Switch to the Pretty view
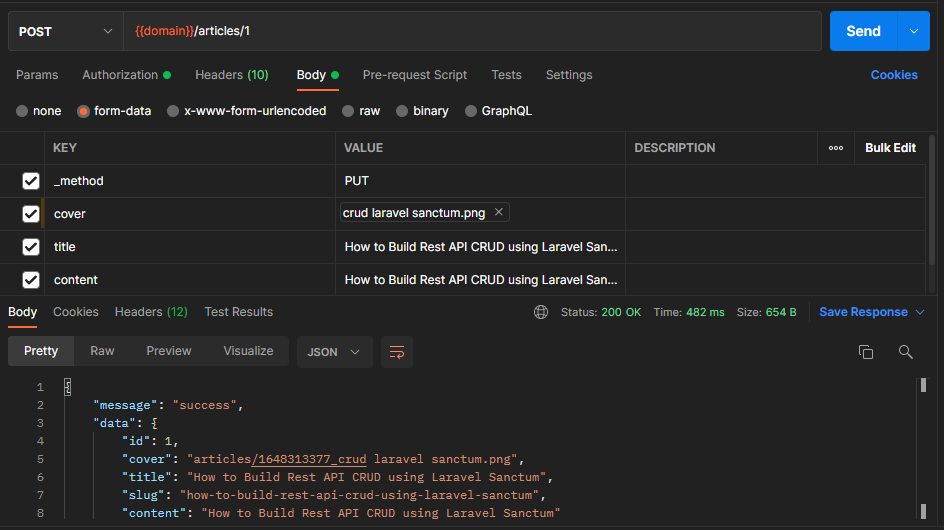Image resolution: width=944 pixels, height=530 pixels. pyautogui.click(x=41, y=351)
